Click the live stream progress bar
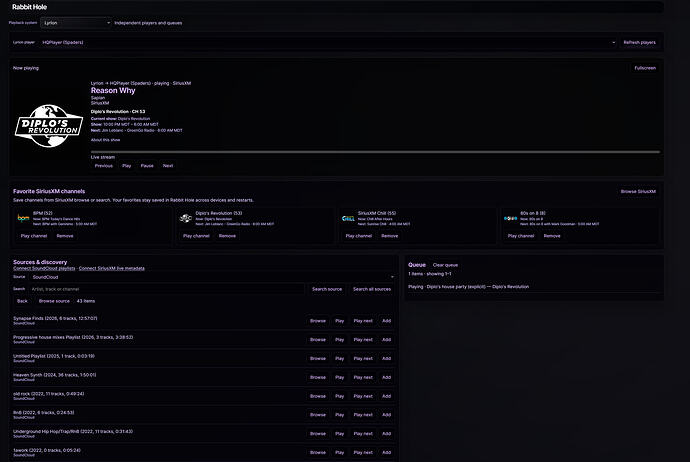 point(375,152)
